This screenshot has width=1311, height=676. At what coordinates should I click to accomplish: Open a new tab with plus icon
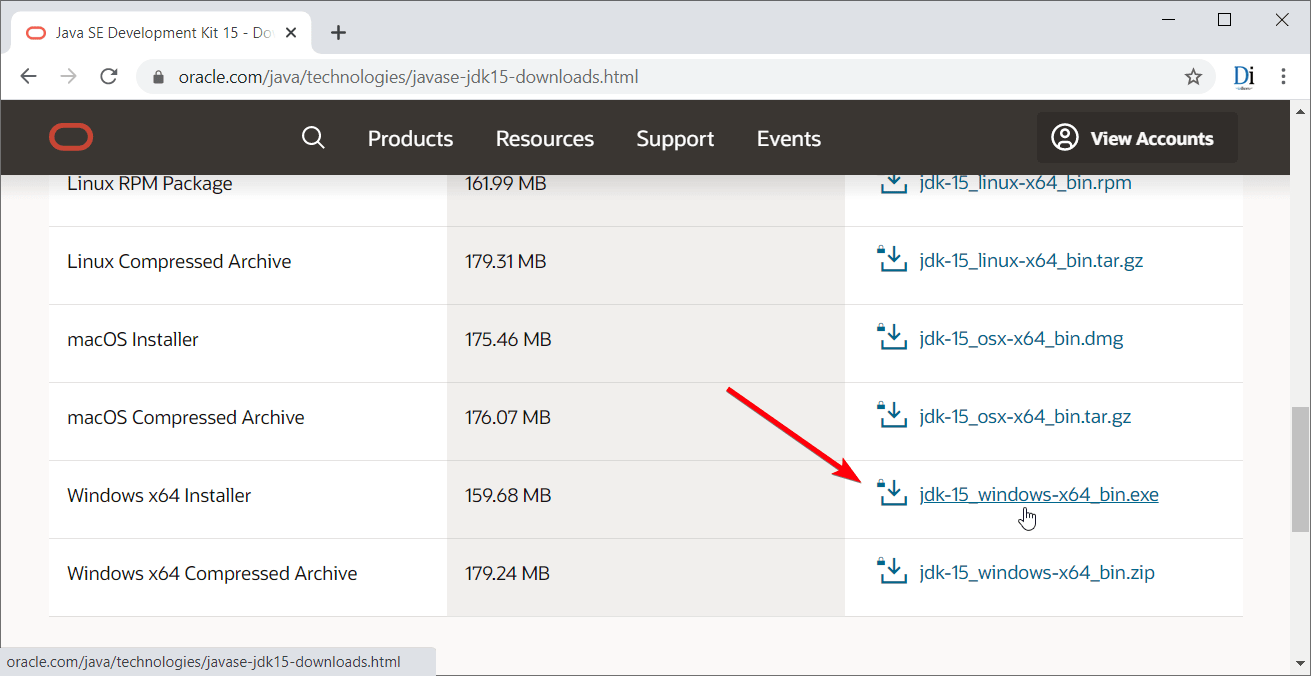coord(338,33)
